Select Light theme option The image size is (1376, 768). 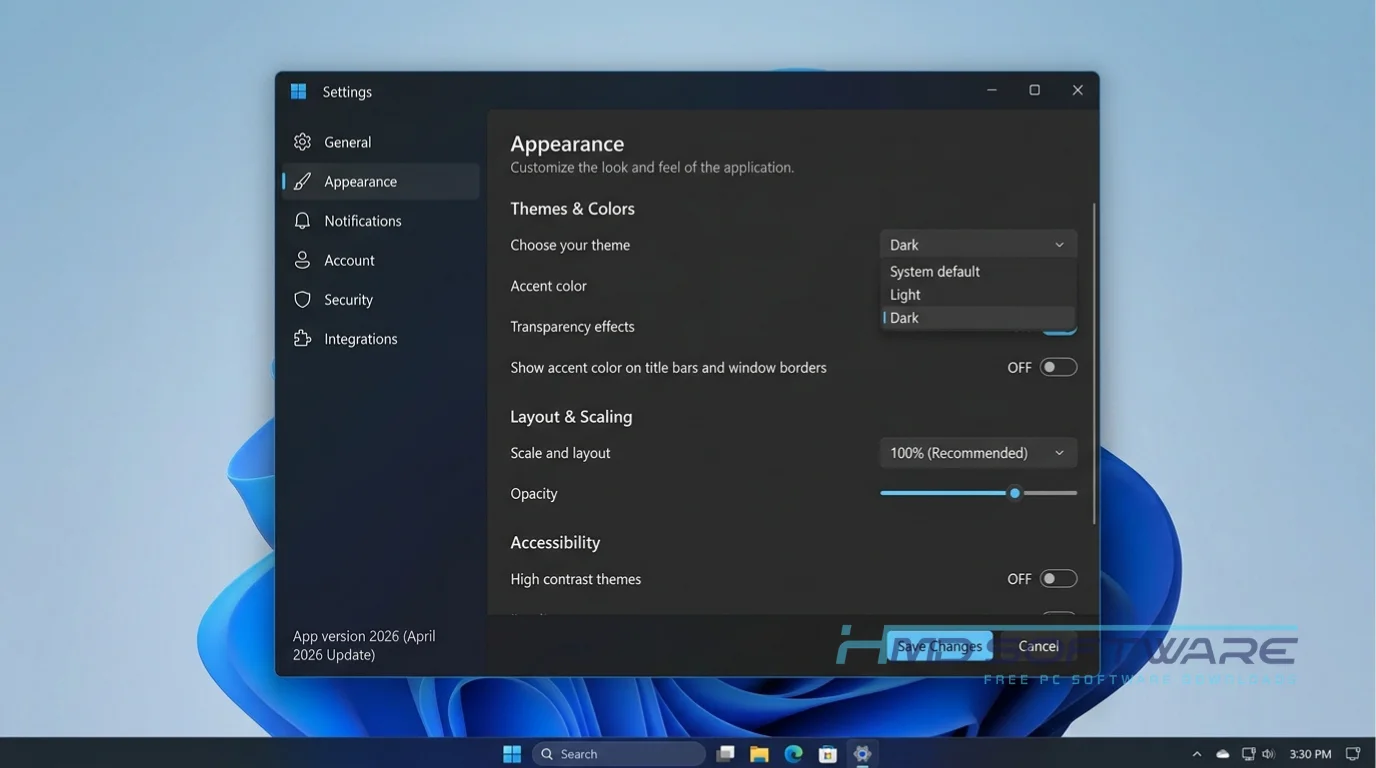(978, 295)
